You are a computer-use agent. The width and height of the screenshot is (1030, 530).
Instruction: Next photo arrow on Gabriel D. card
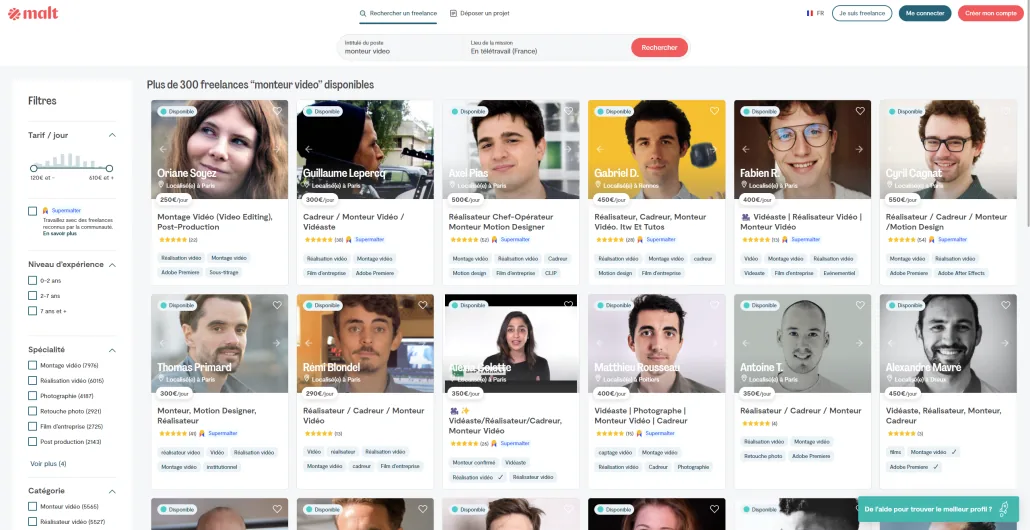point(714,149)
